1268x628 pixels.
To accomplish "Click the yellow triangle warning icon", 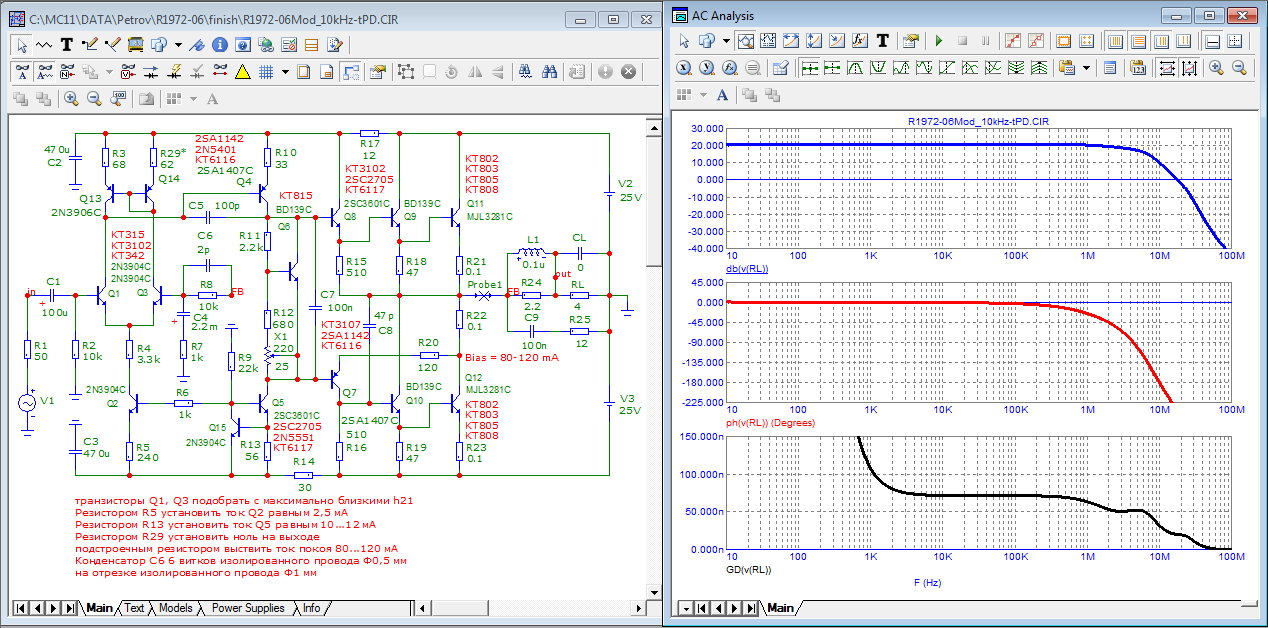I will point(243,72).
